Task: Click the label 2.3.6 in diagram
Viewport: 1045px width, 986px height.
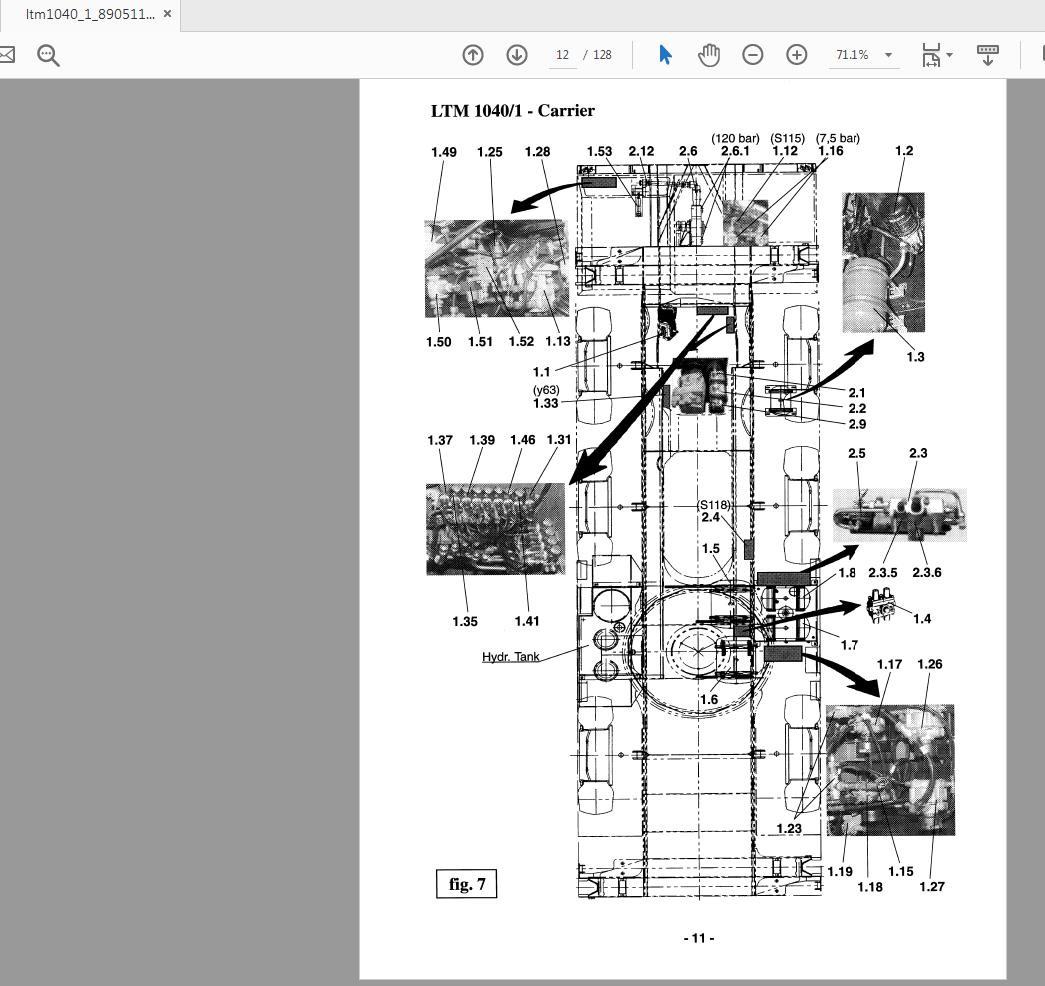Action: [926, 573]
